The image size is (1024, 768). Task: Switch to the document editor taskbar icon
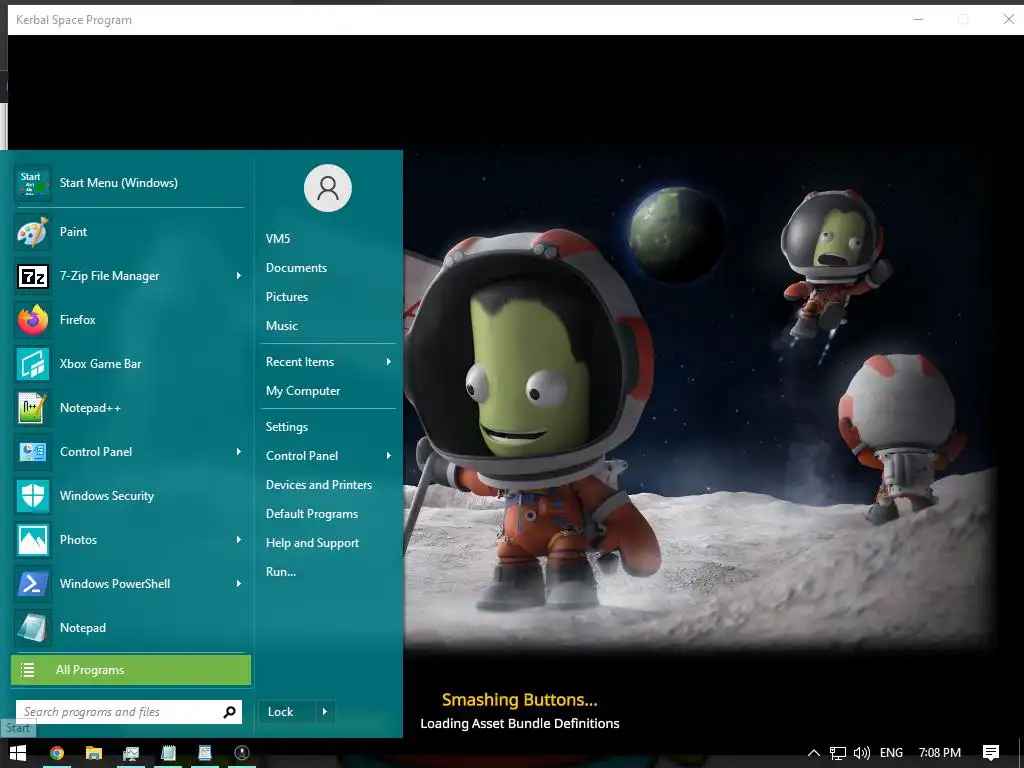click(205, 753)
